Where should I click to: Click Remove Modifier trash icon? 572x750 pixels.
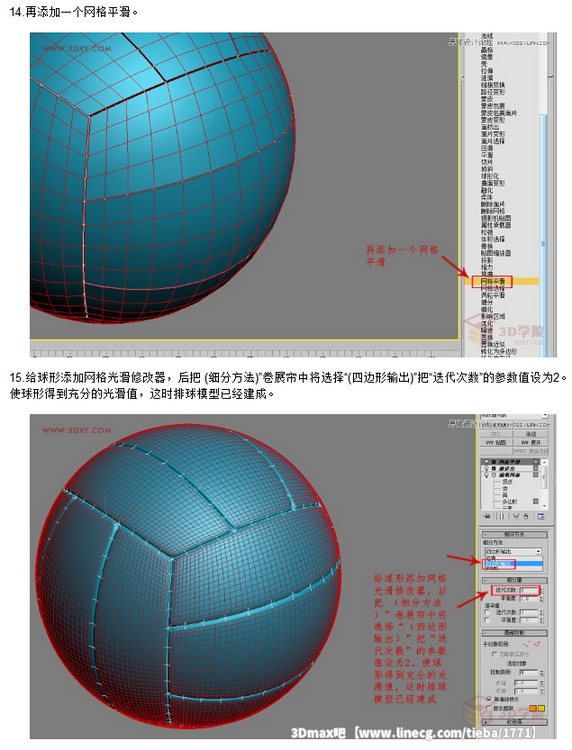[x=526, y=517]
